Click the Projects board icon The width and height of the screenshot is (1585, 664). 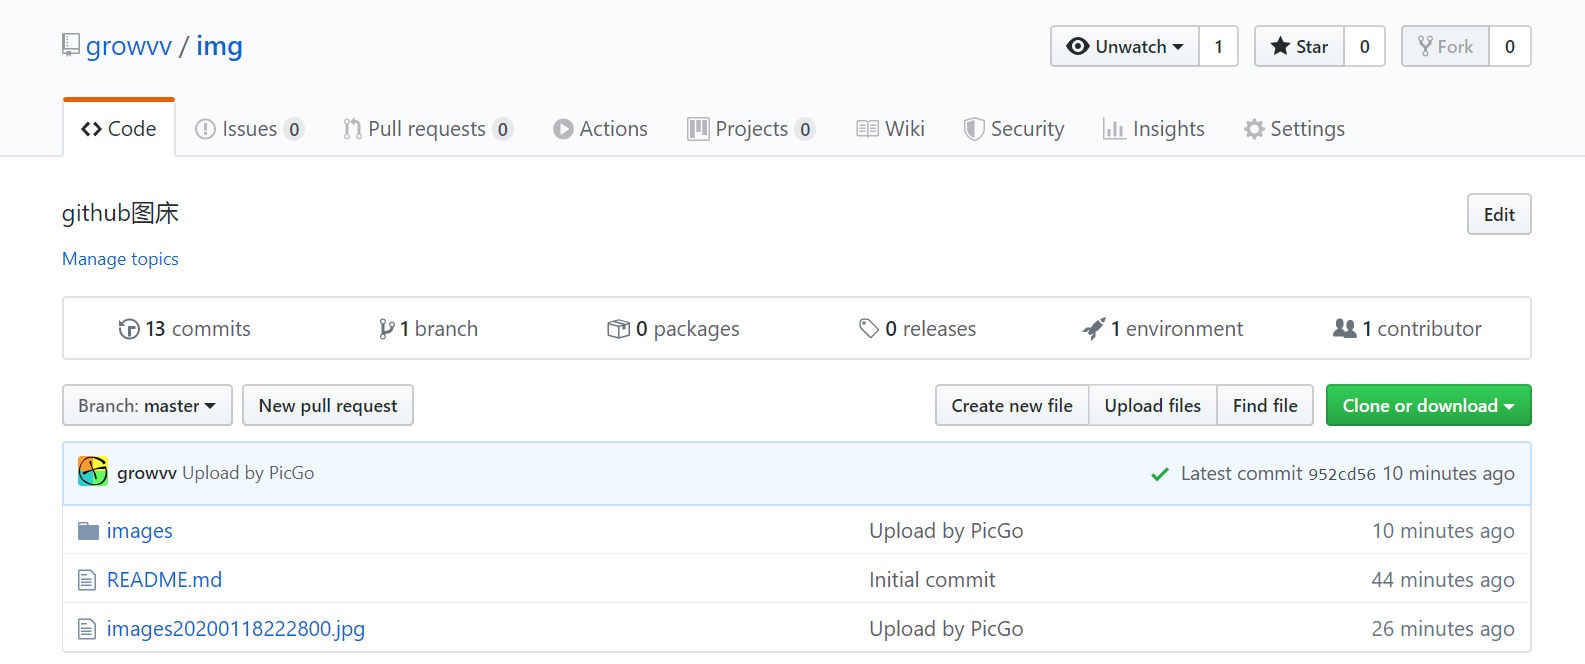[698, 129]
